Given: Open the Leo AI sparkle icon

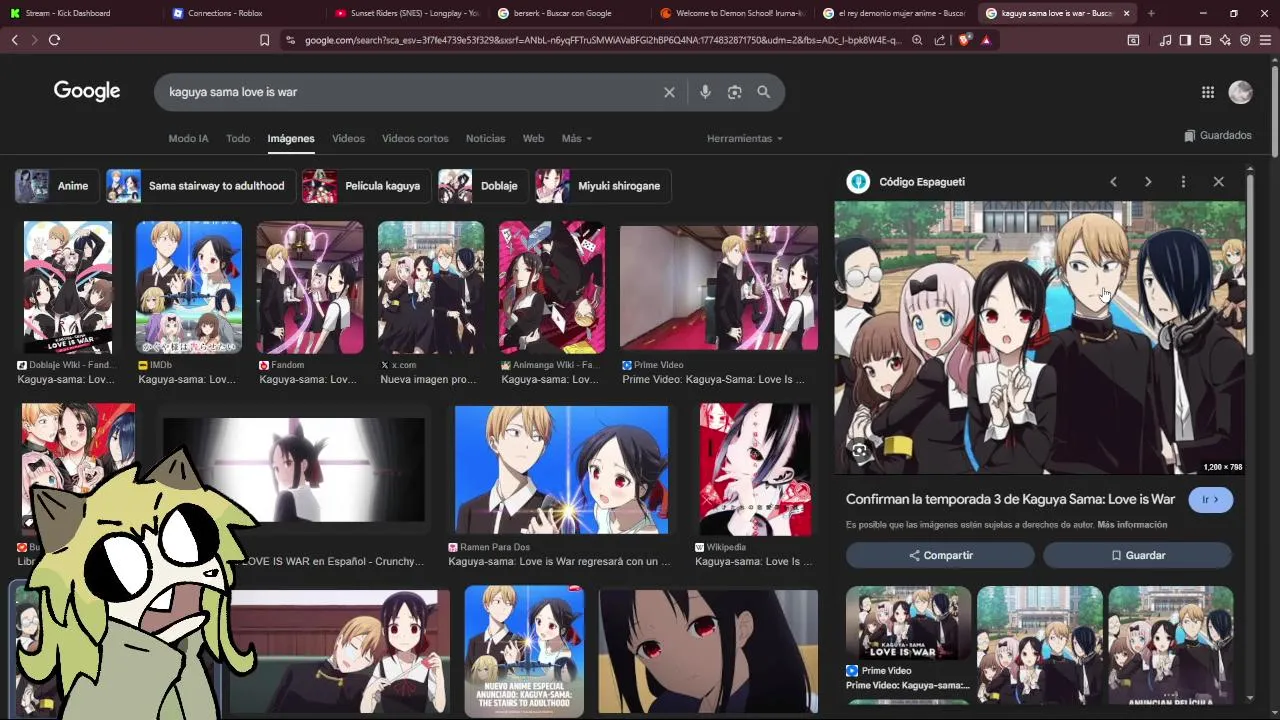Looking at the screenshot, I should click(1225, 40).
